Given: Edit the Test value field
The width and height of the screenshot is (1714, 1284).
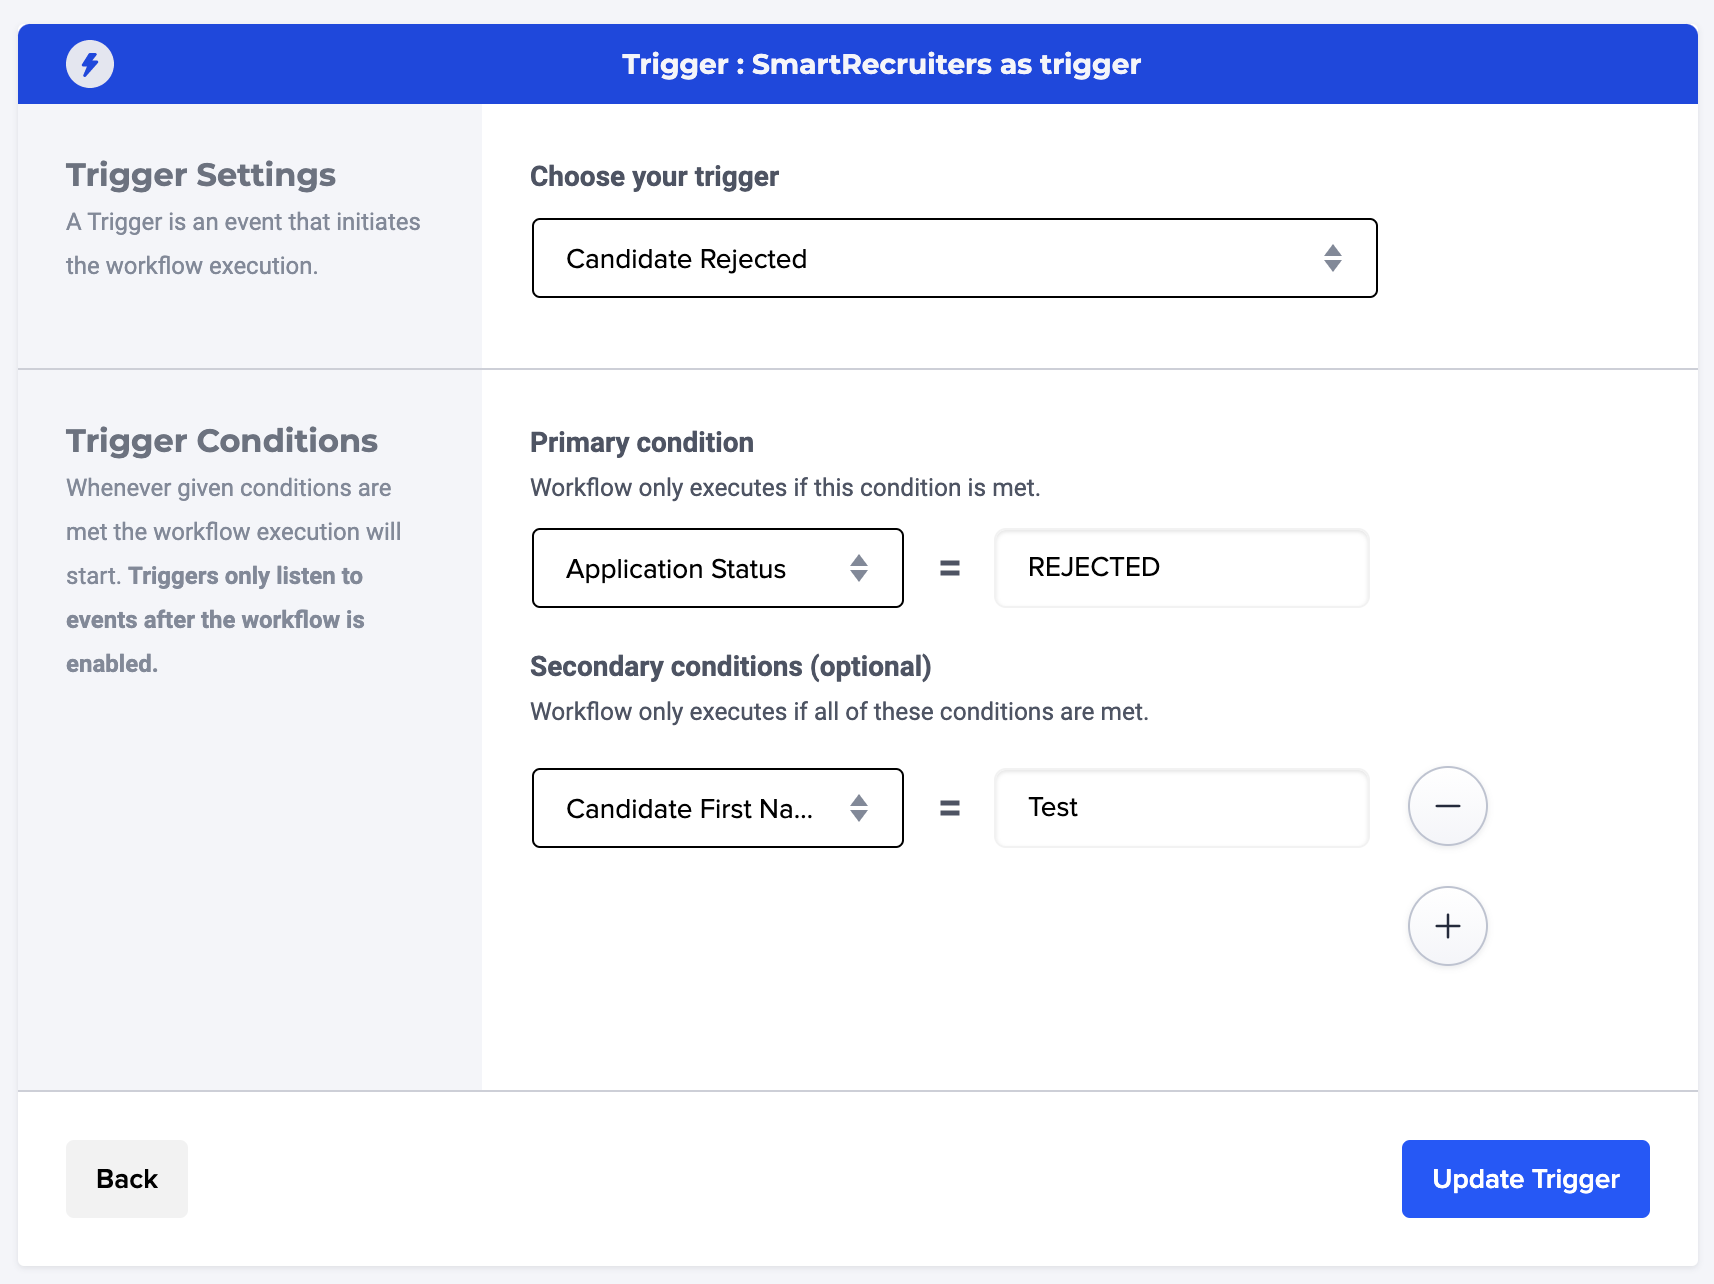Looking at the screenshot, I should point(1181,808).
